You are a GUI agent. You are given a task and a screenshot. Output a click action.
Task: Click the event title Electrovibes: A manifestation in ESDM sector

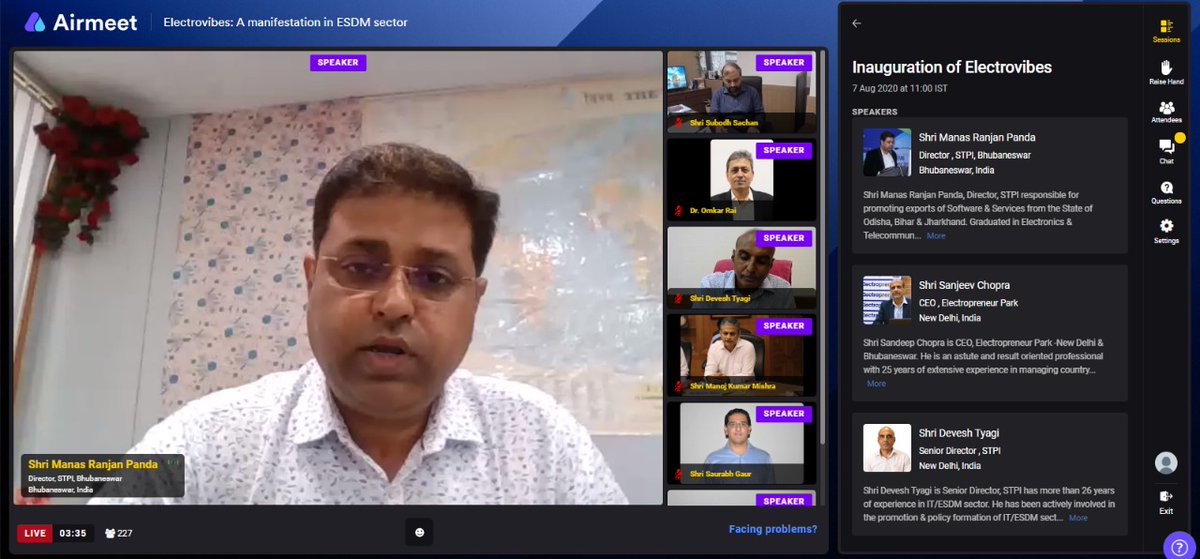click(285, 22)
